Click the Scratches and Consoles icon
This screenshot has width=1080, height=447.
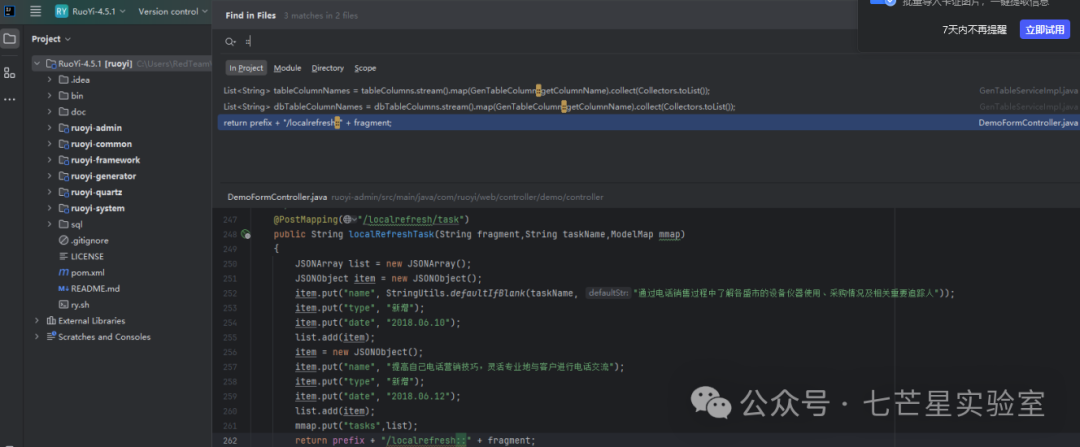[x=51, y=337]
